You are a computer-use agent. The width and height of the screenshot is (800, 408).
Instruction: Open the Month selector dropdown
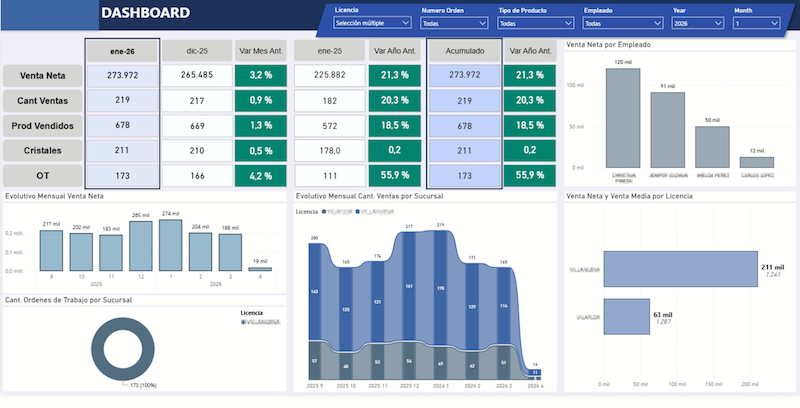click(757, 23)
